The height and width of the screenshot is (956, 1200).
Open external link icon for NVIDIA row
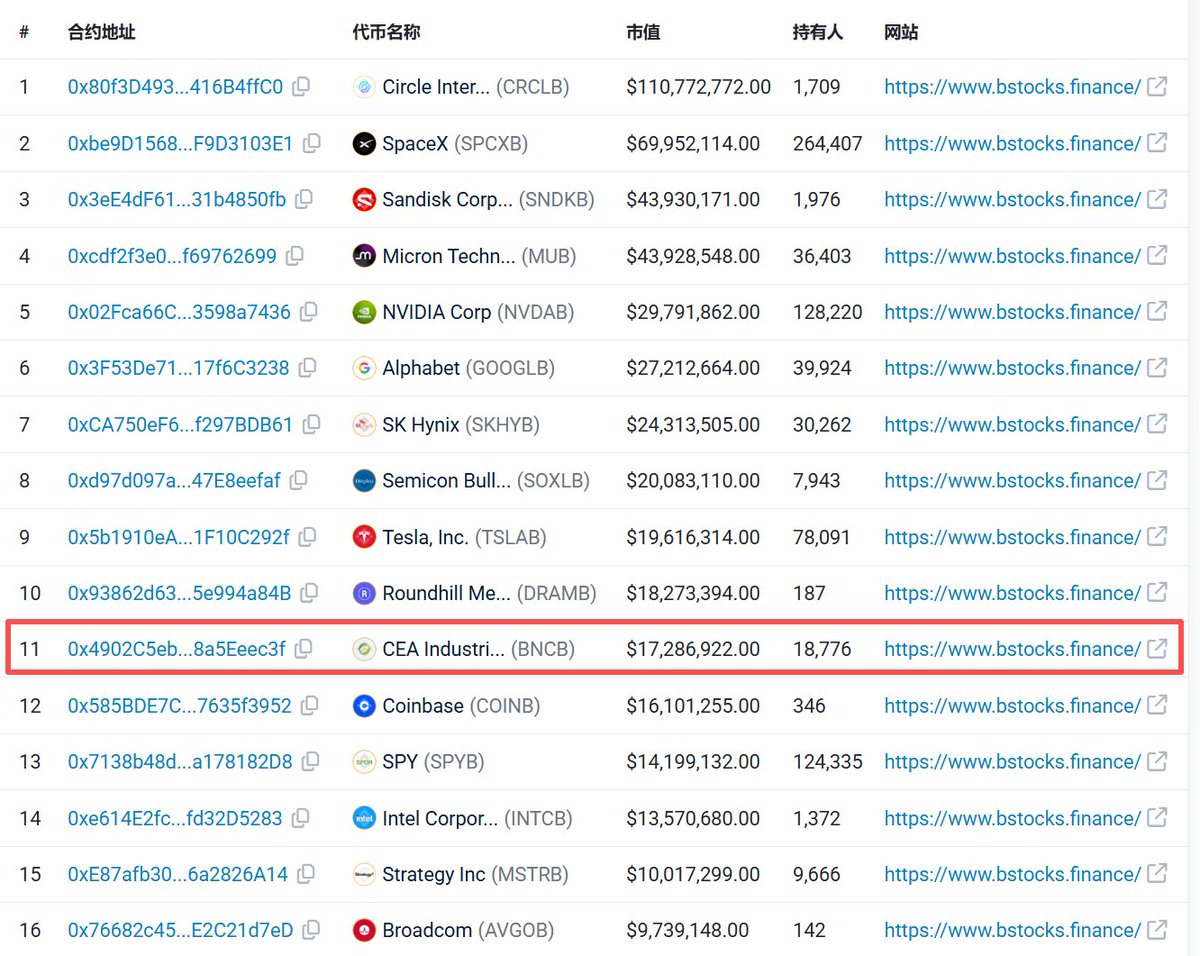click(x=1157, y=311)
